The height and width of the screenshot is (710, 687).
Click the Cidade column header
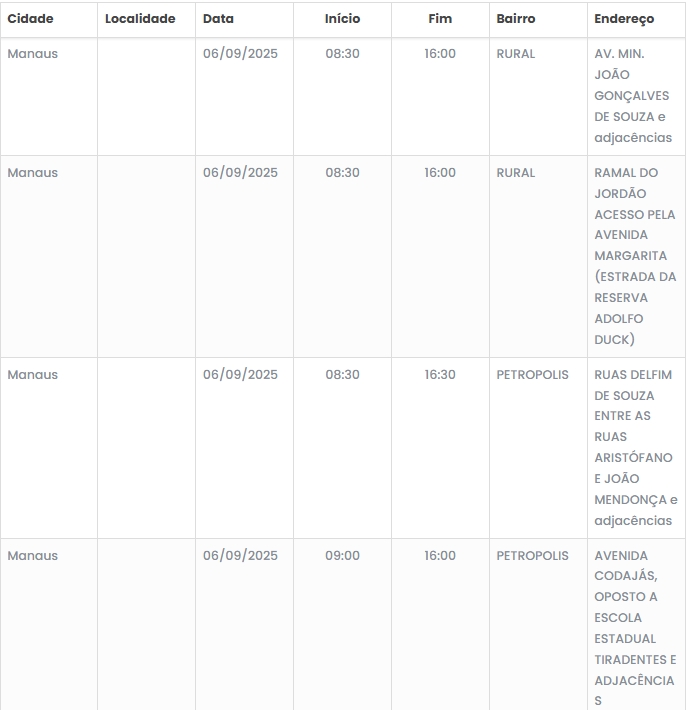pos(31,19)
